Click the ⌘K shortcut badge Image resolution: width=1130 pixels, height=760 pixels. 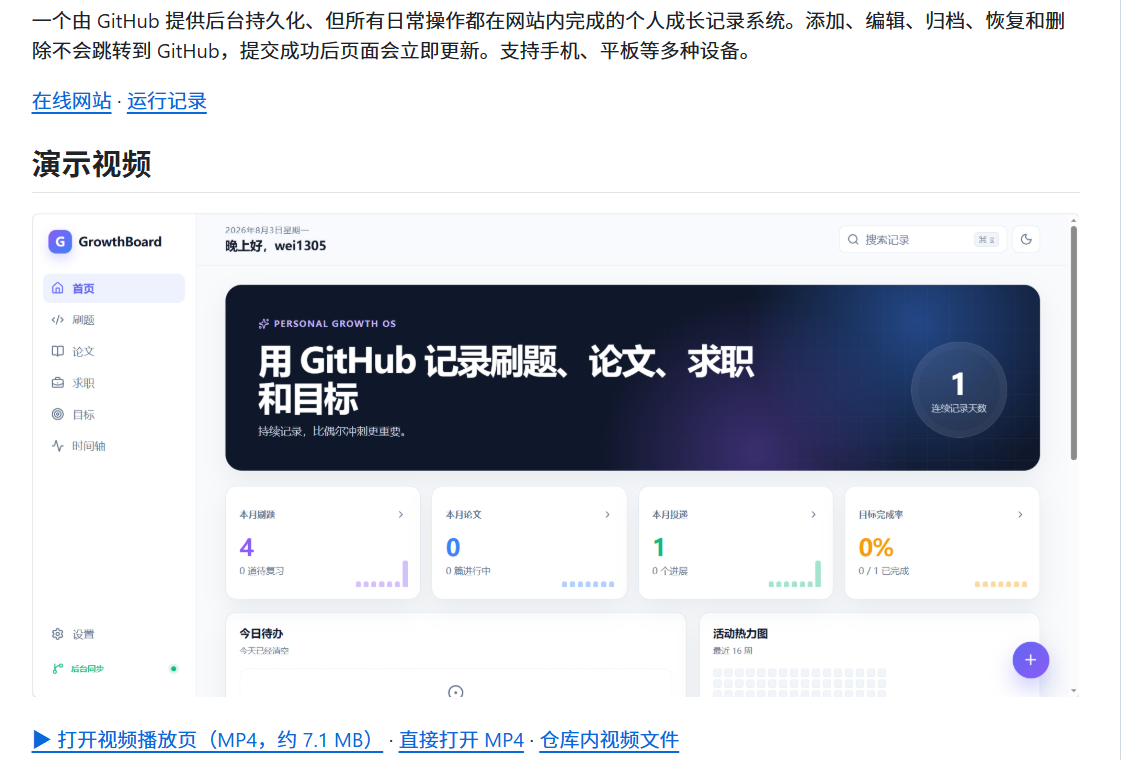(987, 240)
